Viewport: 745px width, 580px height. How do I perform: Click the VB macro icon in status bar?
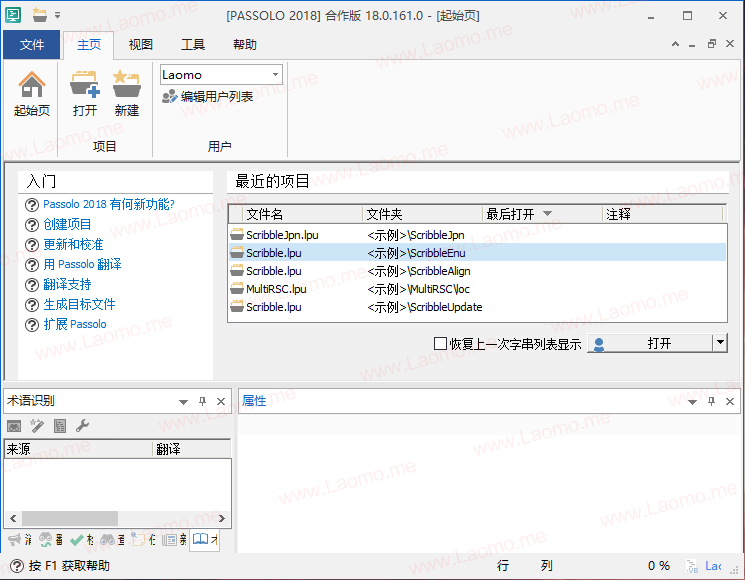click(692, 566)
